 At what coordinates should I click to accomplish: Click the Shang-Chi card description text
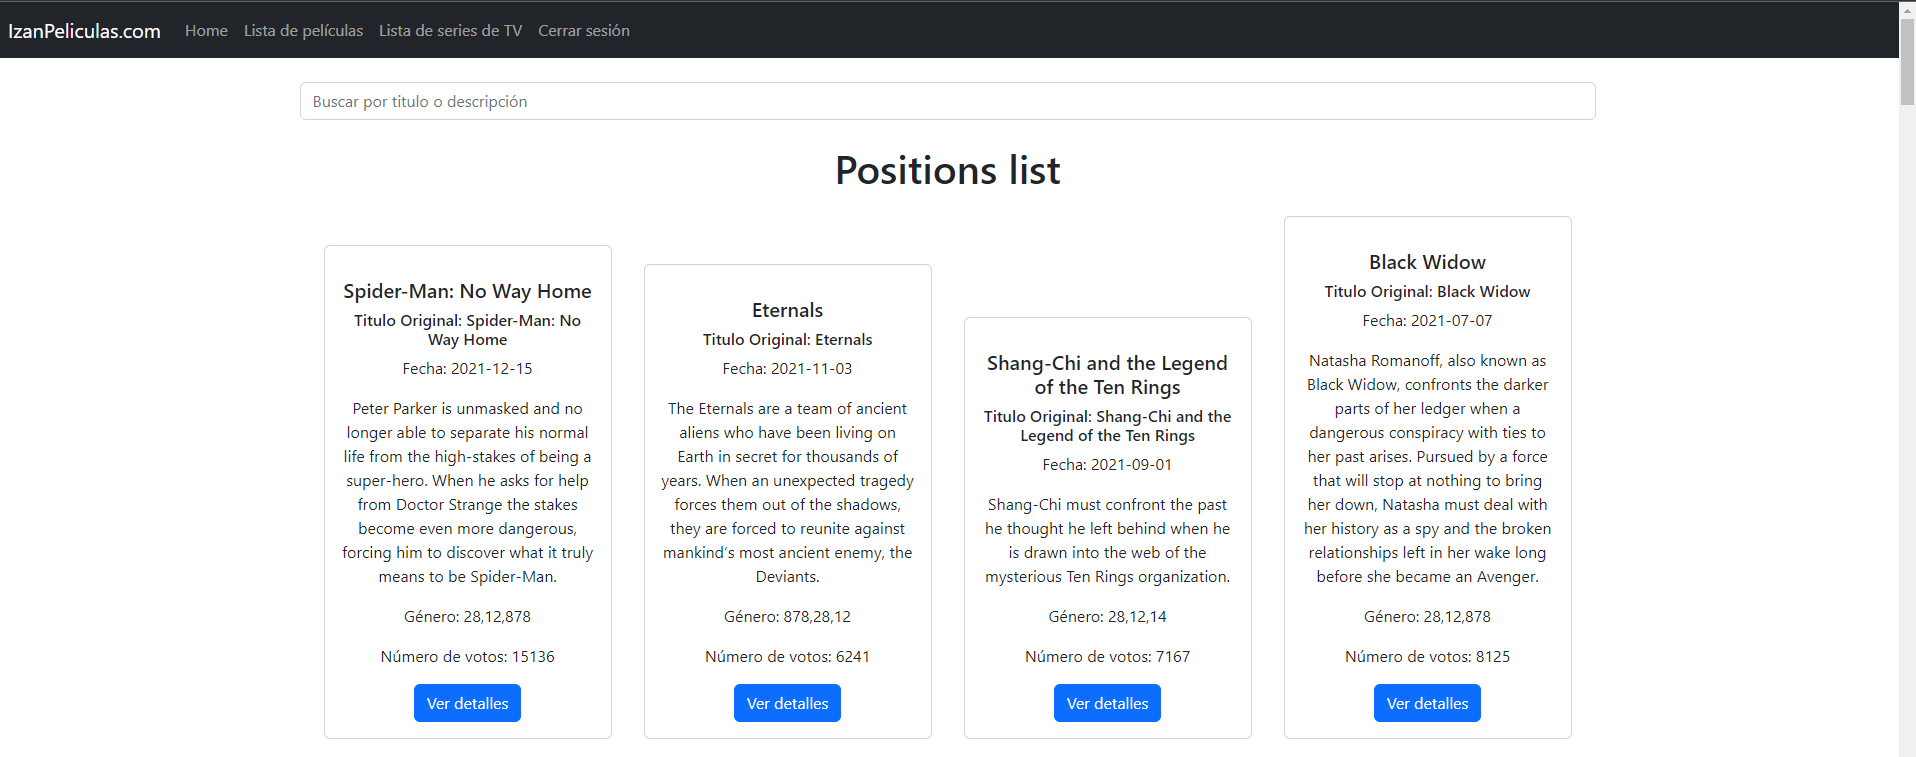click(x=1107, y=540)
